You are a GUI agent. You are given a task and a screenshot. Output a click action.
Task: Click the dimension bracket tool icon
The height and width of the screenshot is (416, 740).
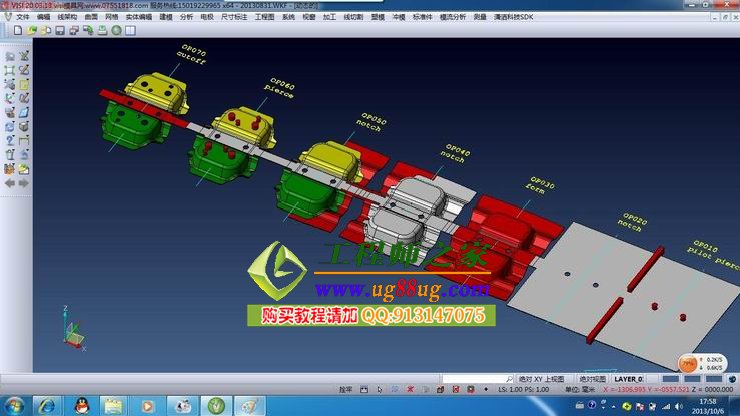(24, 141)
